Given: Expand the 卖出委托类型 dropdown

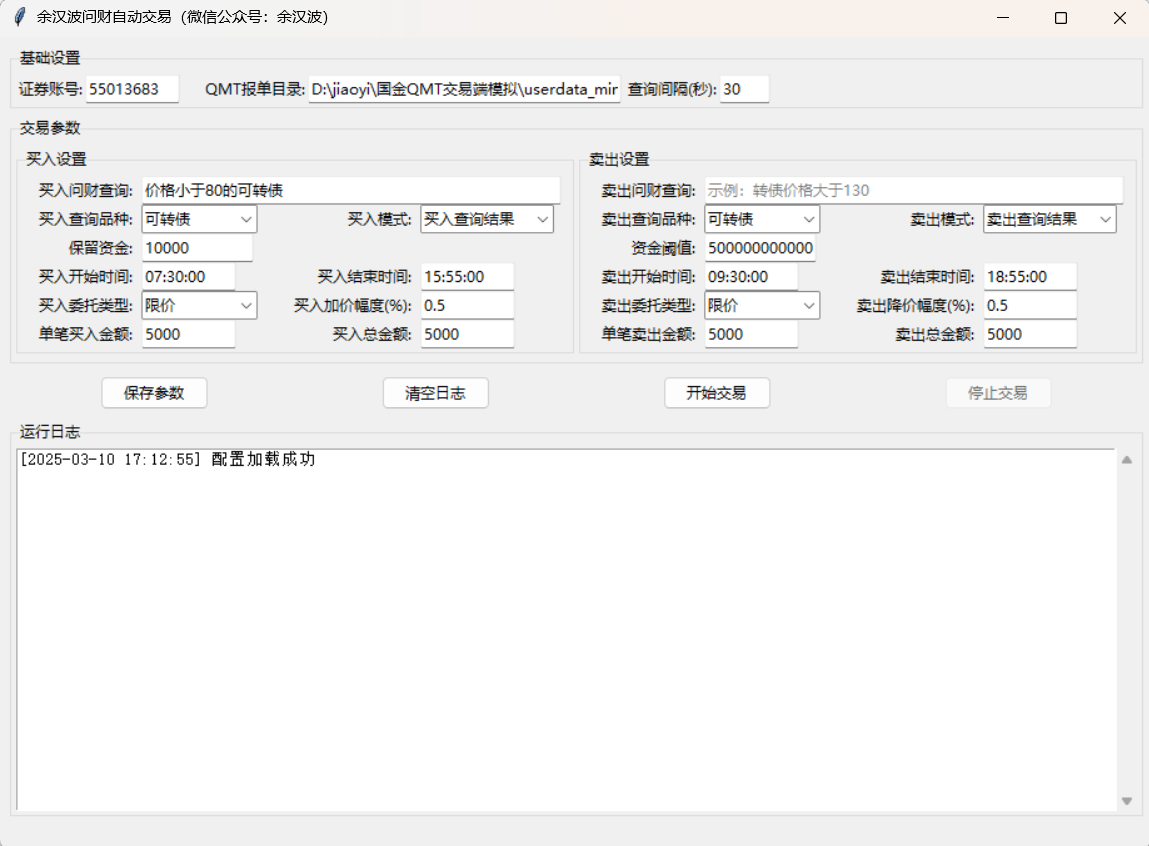Looking at the screenshot, I should (x=761, y=305).
